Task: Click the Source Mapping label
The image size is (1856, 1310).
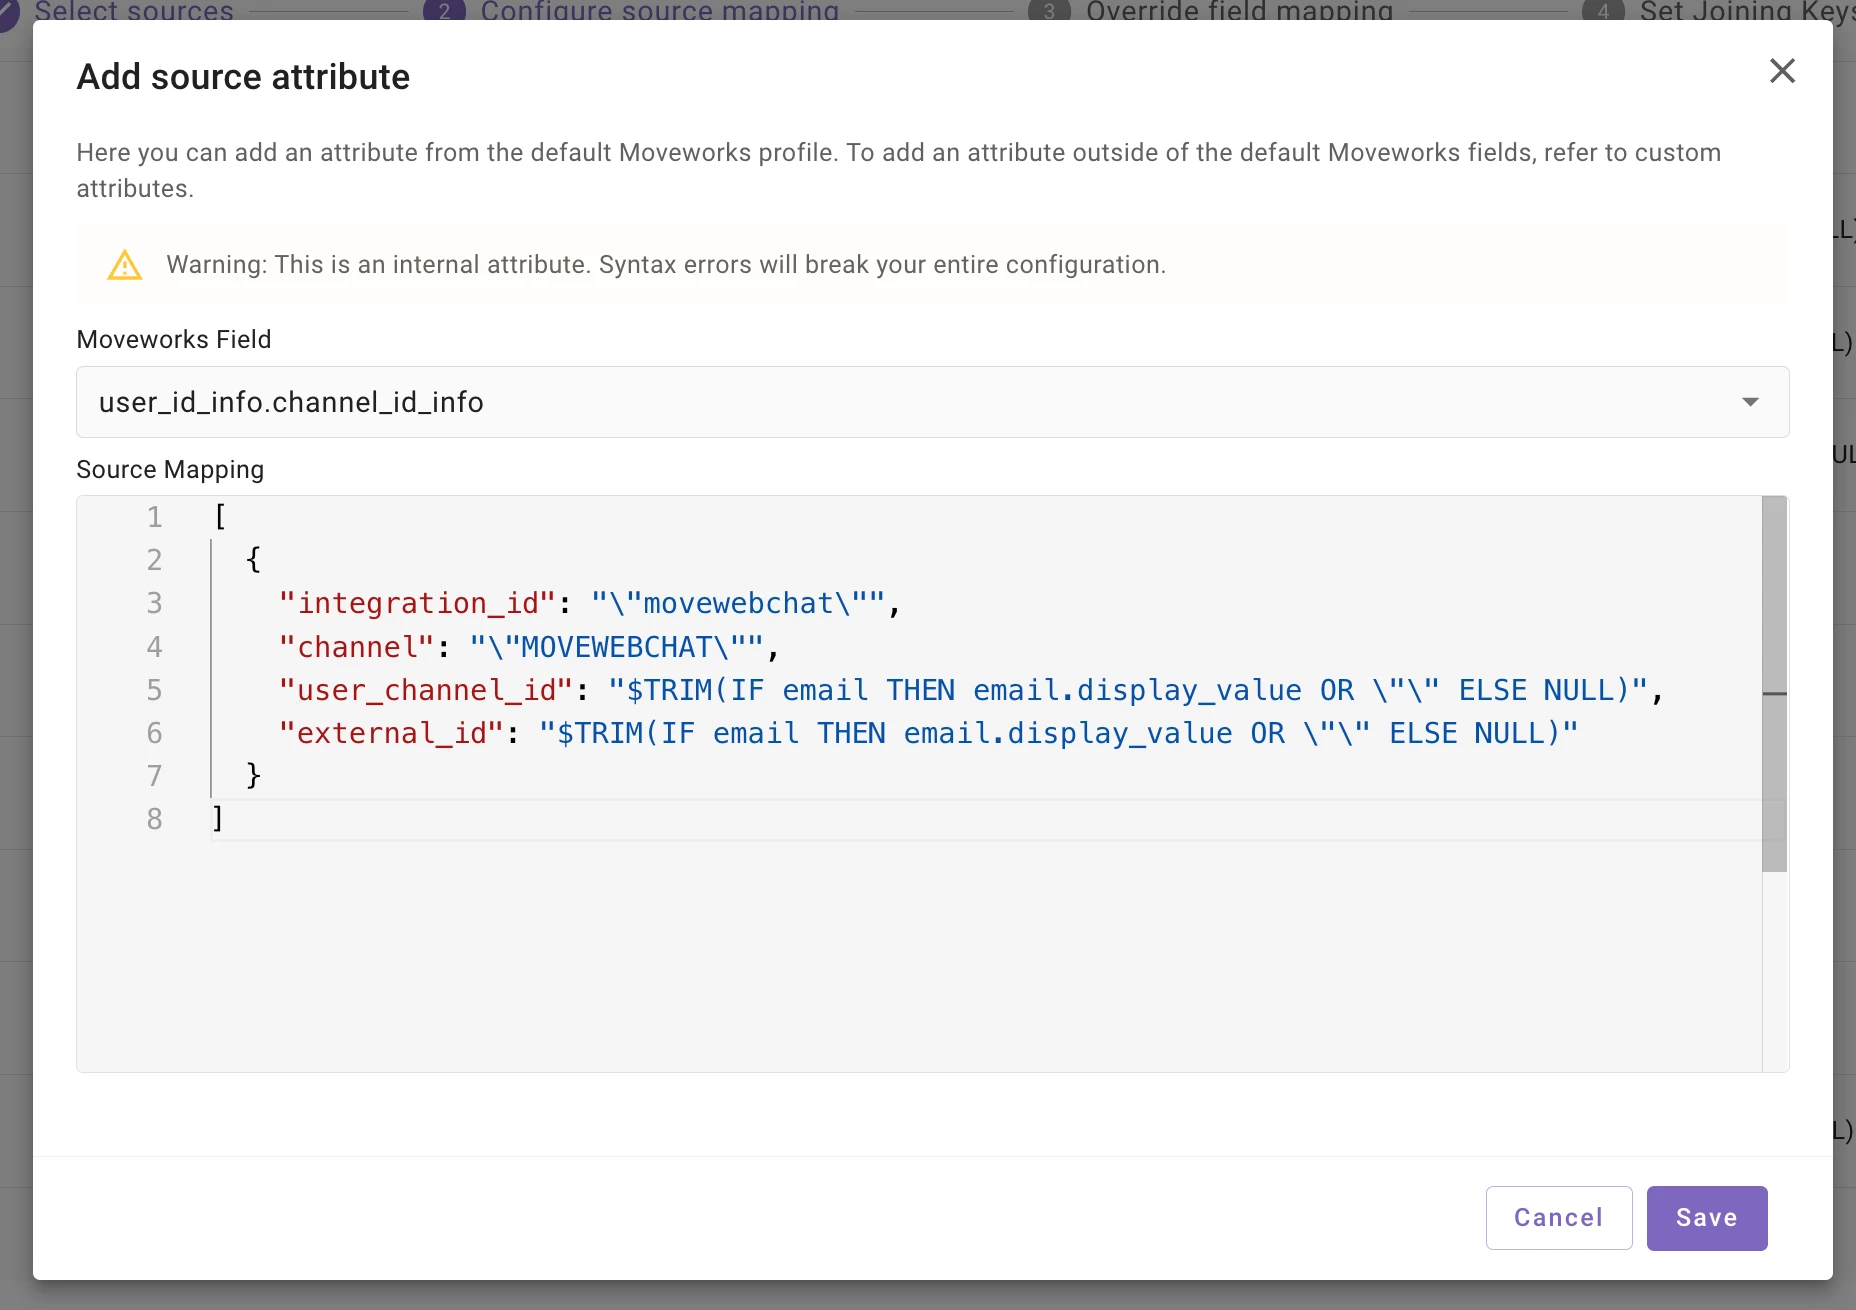Action: 170,470
